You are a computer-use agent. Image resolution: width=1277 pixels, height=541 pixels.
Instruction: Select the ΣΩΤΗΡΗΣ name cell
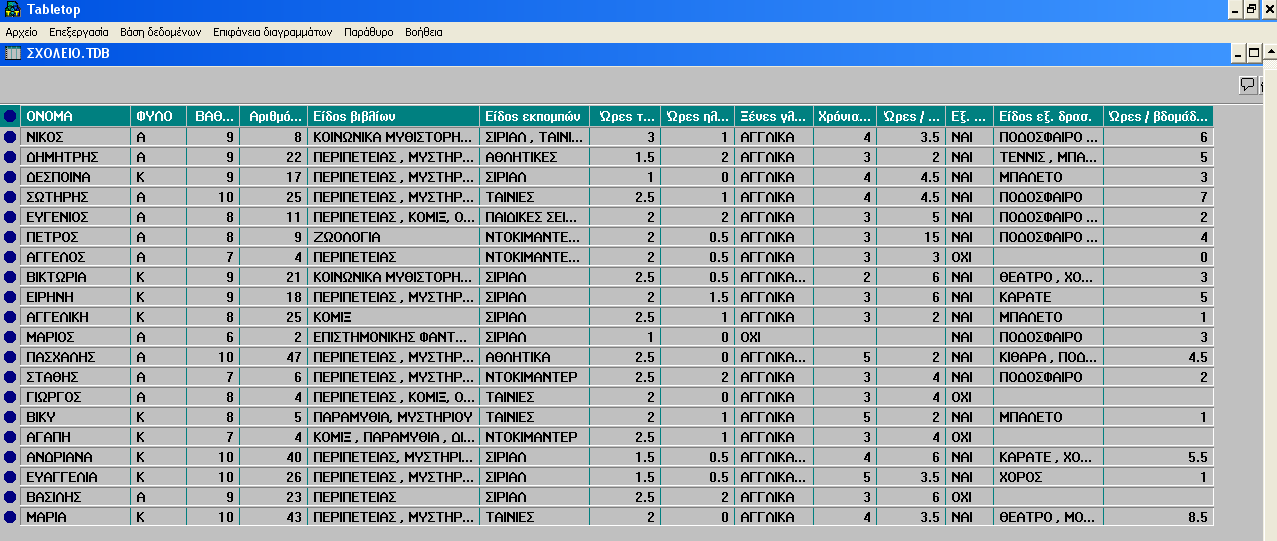click(x=76, y=197)
